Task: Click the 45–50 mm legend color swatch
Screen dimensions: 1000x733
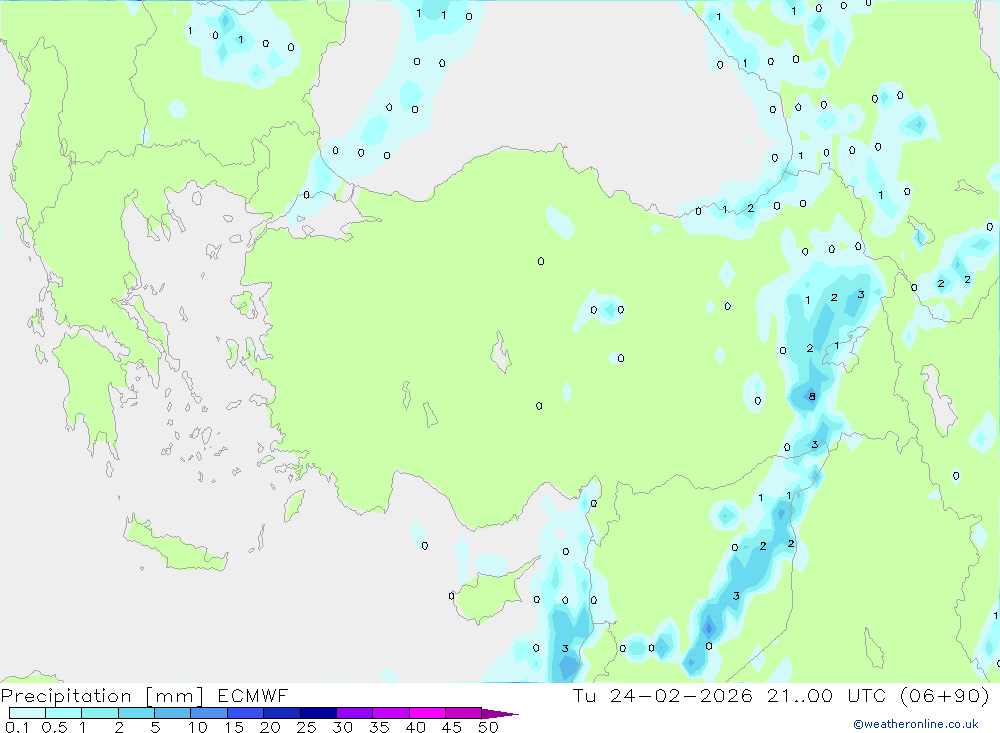Action: (463, 713)
